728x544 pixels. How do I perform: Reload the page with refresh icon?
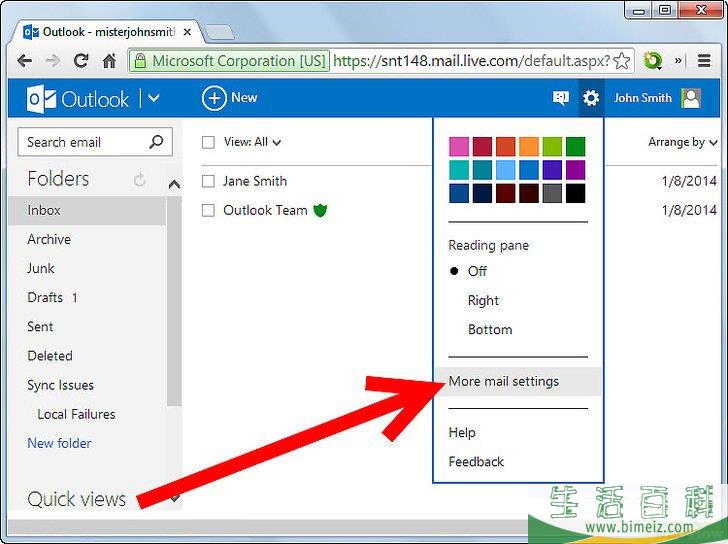click(x=81, y=60)
